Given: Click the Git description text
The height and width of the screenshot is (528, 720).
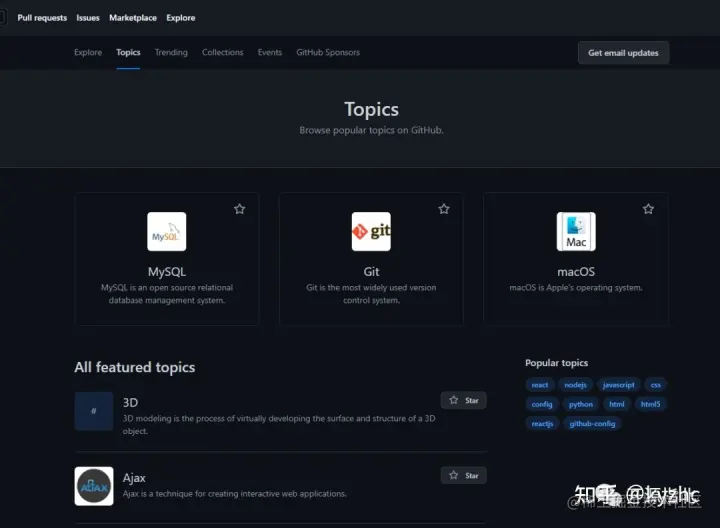Looking at the screenshot, I should click(371, 294).
